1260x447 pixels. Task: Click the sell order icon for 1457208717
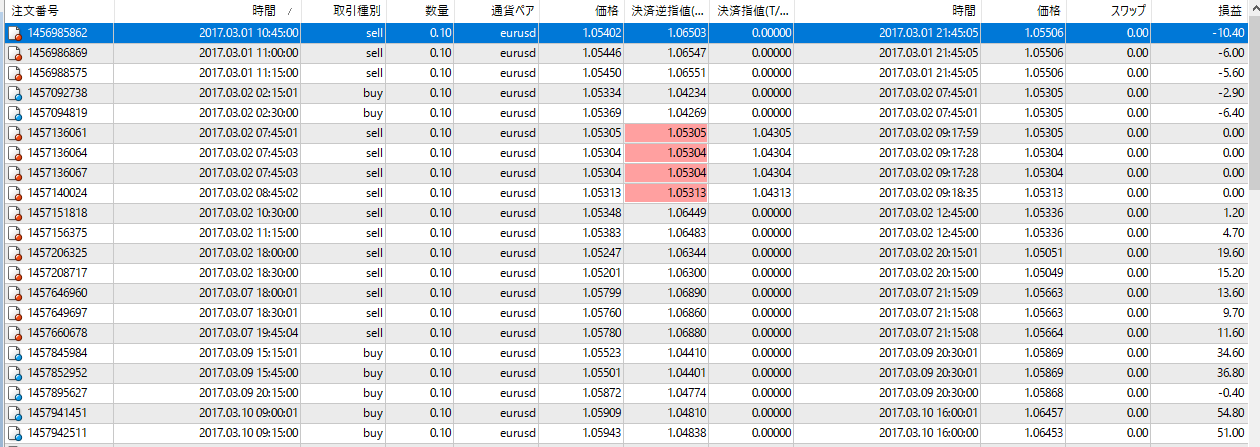(14, 273)
